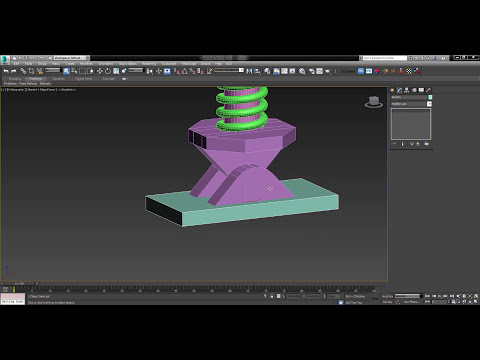Activate Select and Rotate tool

pyautogui.click(x=108, y=71)
